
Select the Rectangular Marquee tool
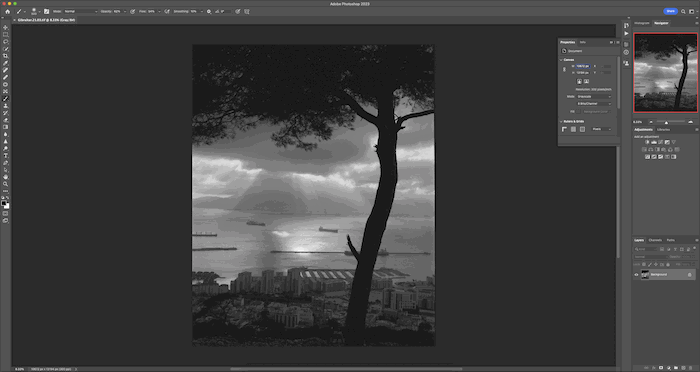click(x=5, y=34)
